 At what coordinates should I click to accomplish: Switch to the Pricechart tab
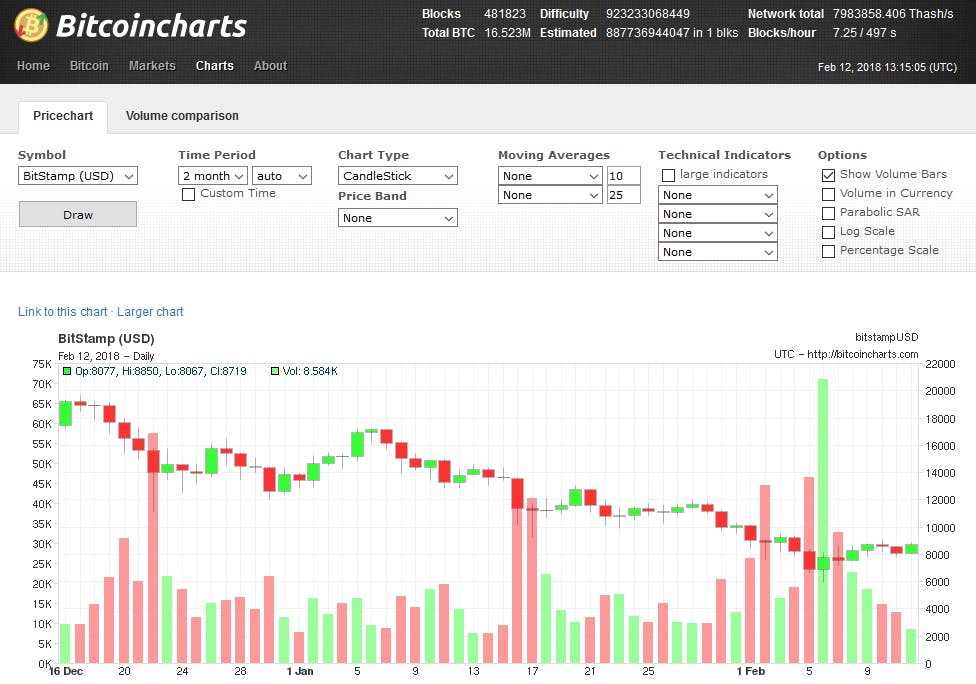[63, 116]
